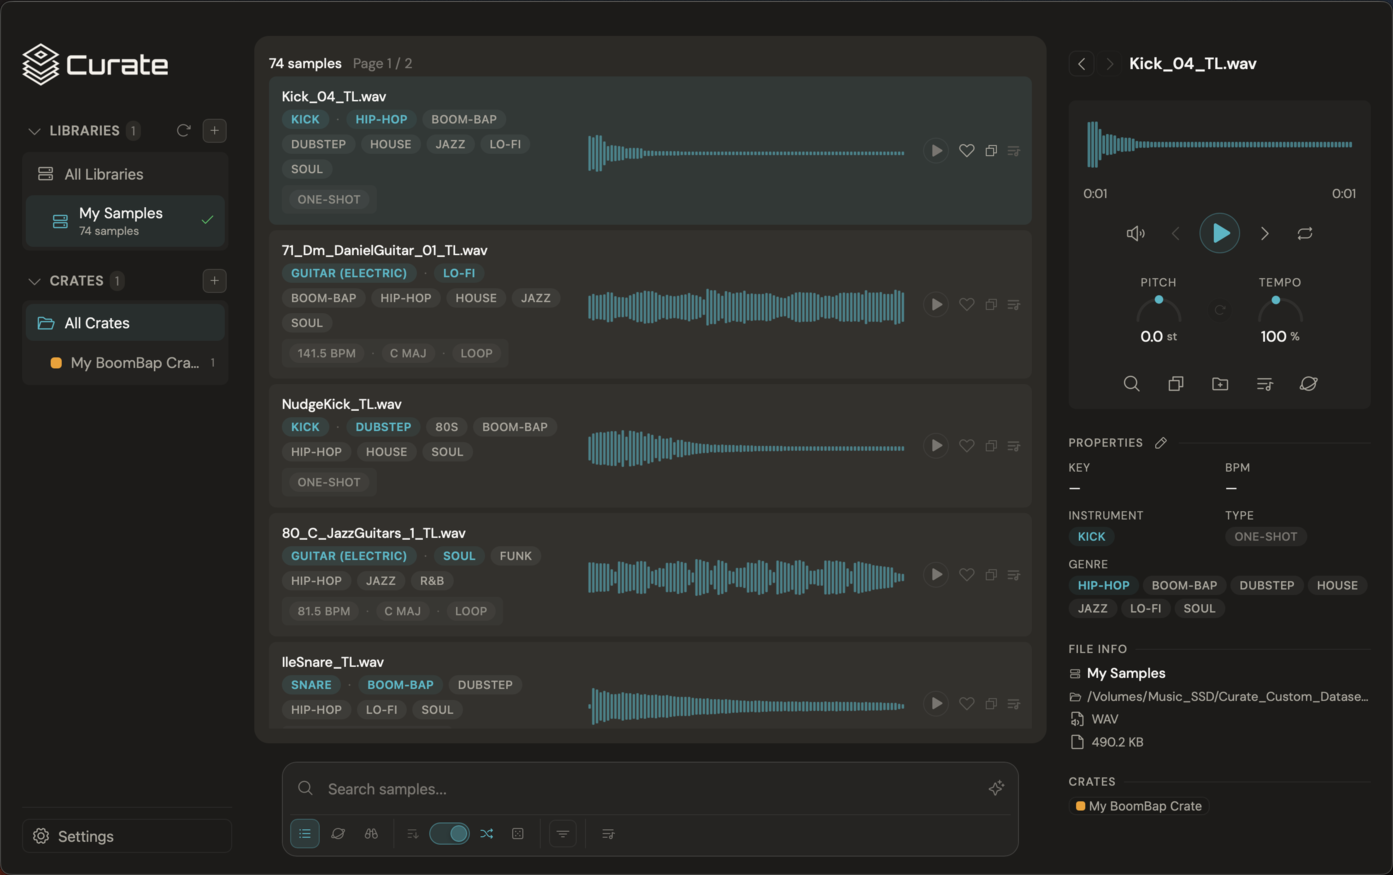Collapse the CRATES section
Viewport: 1393px width, 875px height.
pyautogui.click(x=35, y=280)
